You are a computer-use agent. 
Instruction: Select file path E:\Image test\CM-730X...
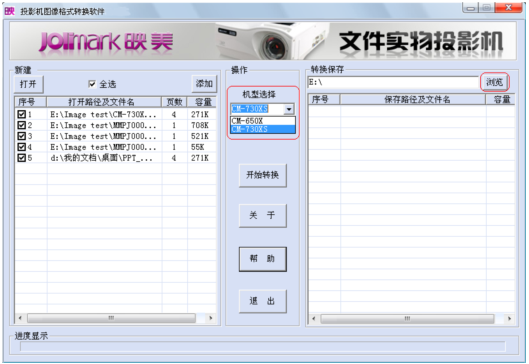(103, 114)
